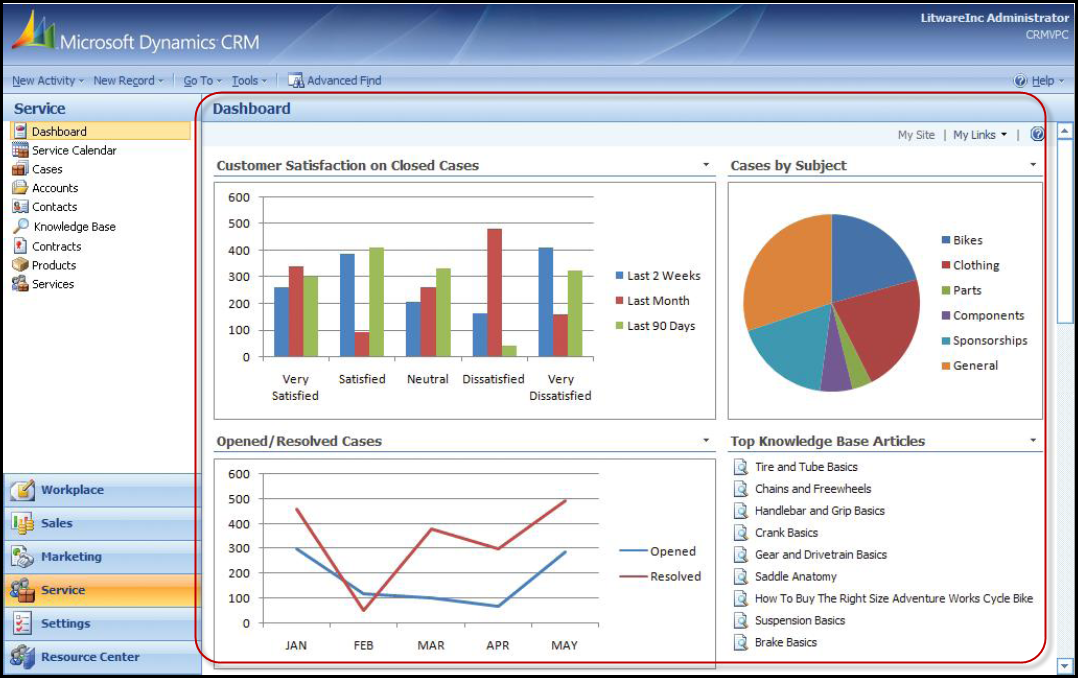
Task: Click the Cases briefcase icon
Action: pyautogui.click(x=20, y=169)
